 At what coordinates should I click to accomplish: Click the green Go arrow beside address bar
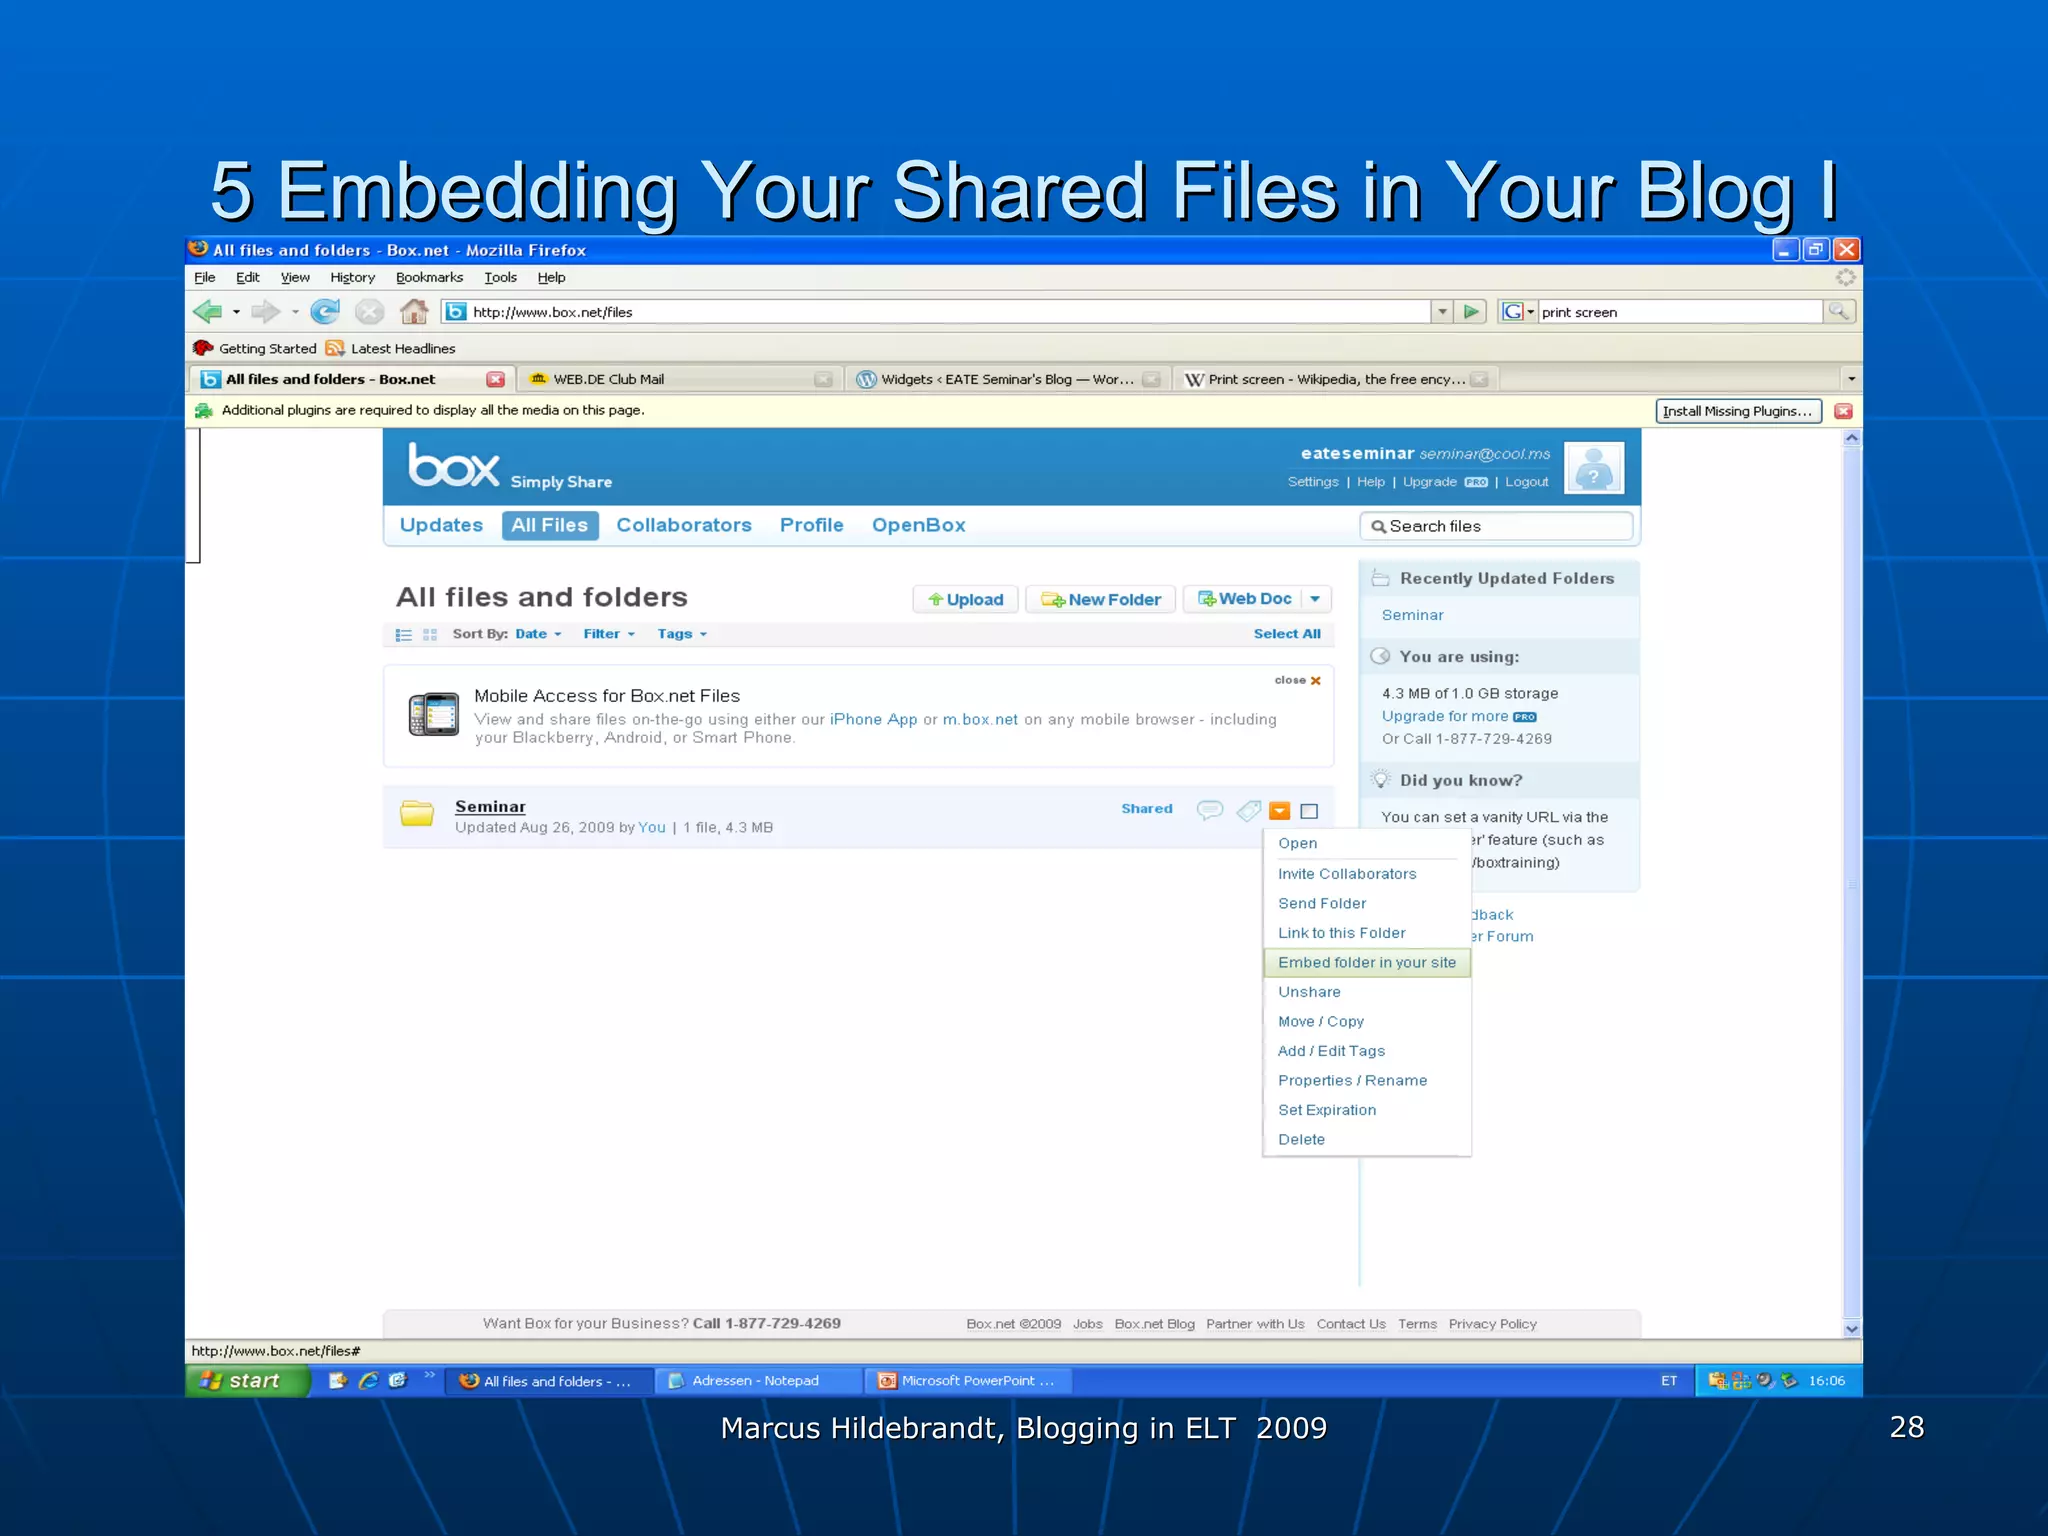click(1471, 312)
